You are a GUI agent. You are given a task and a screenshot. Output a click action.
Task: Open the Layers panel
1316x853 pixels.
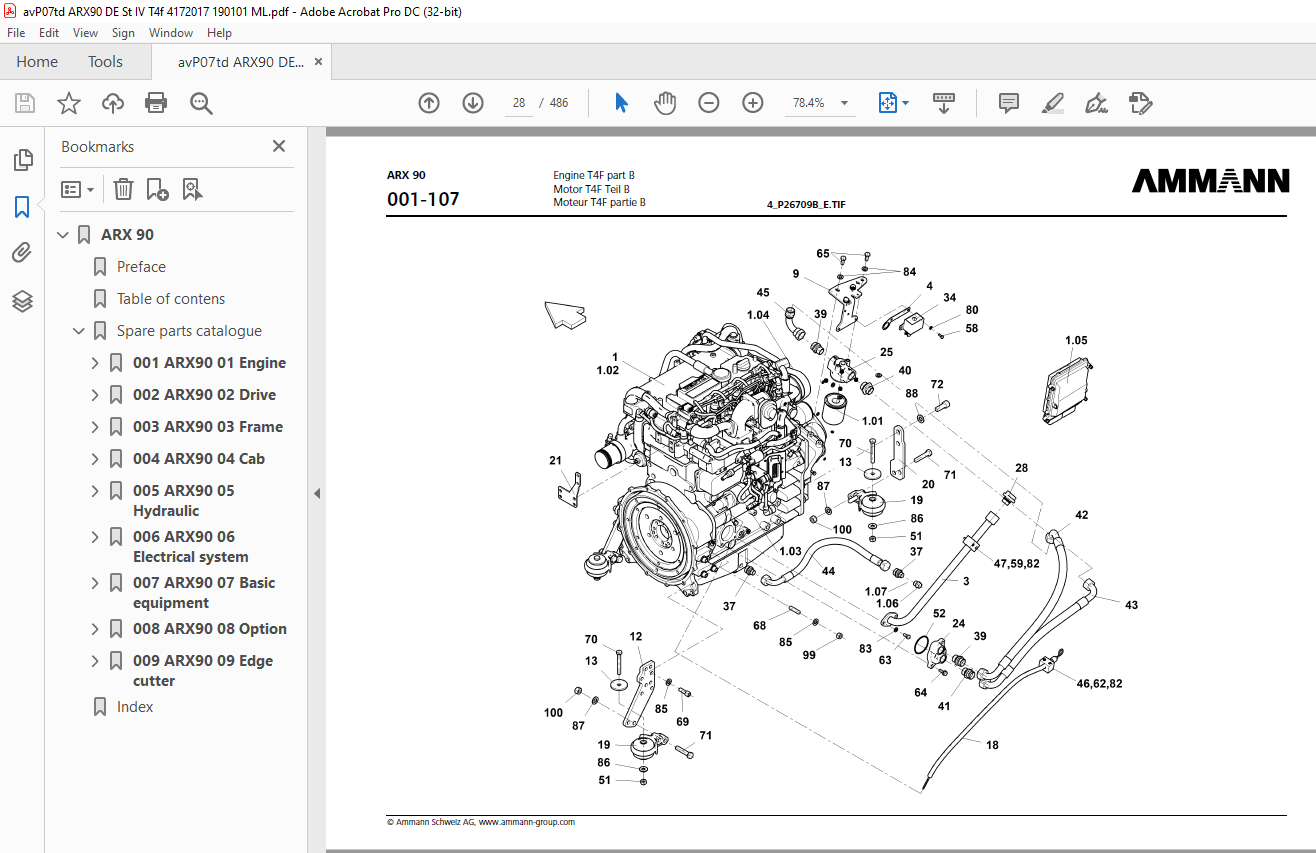pos(22,301)
